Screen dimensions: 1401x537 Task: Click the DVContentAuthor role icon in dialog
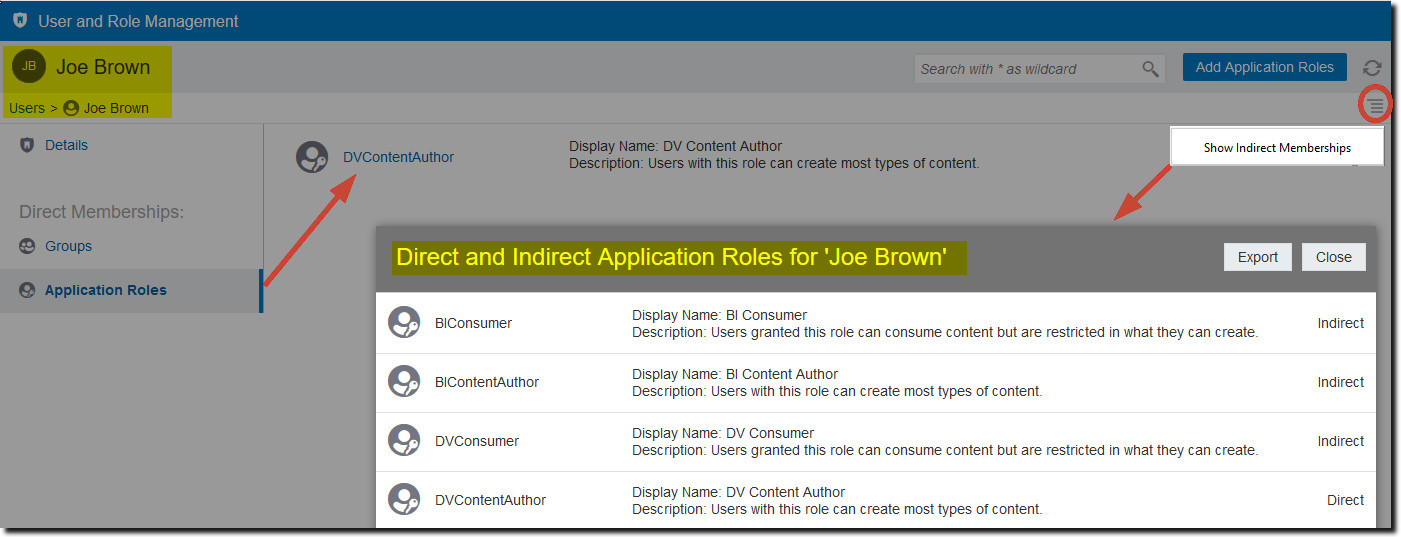404,499
